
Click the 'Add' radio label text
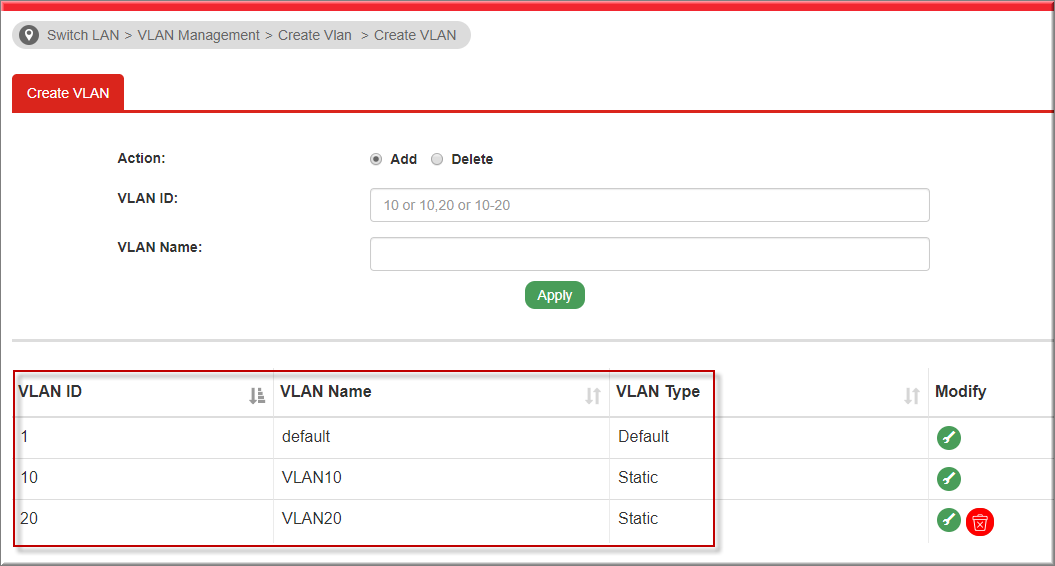[404, 159]
